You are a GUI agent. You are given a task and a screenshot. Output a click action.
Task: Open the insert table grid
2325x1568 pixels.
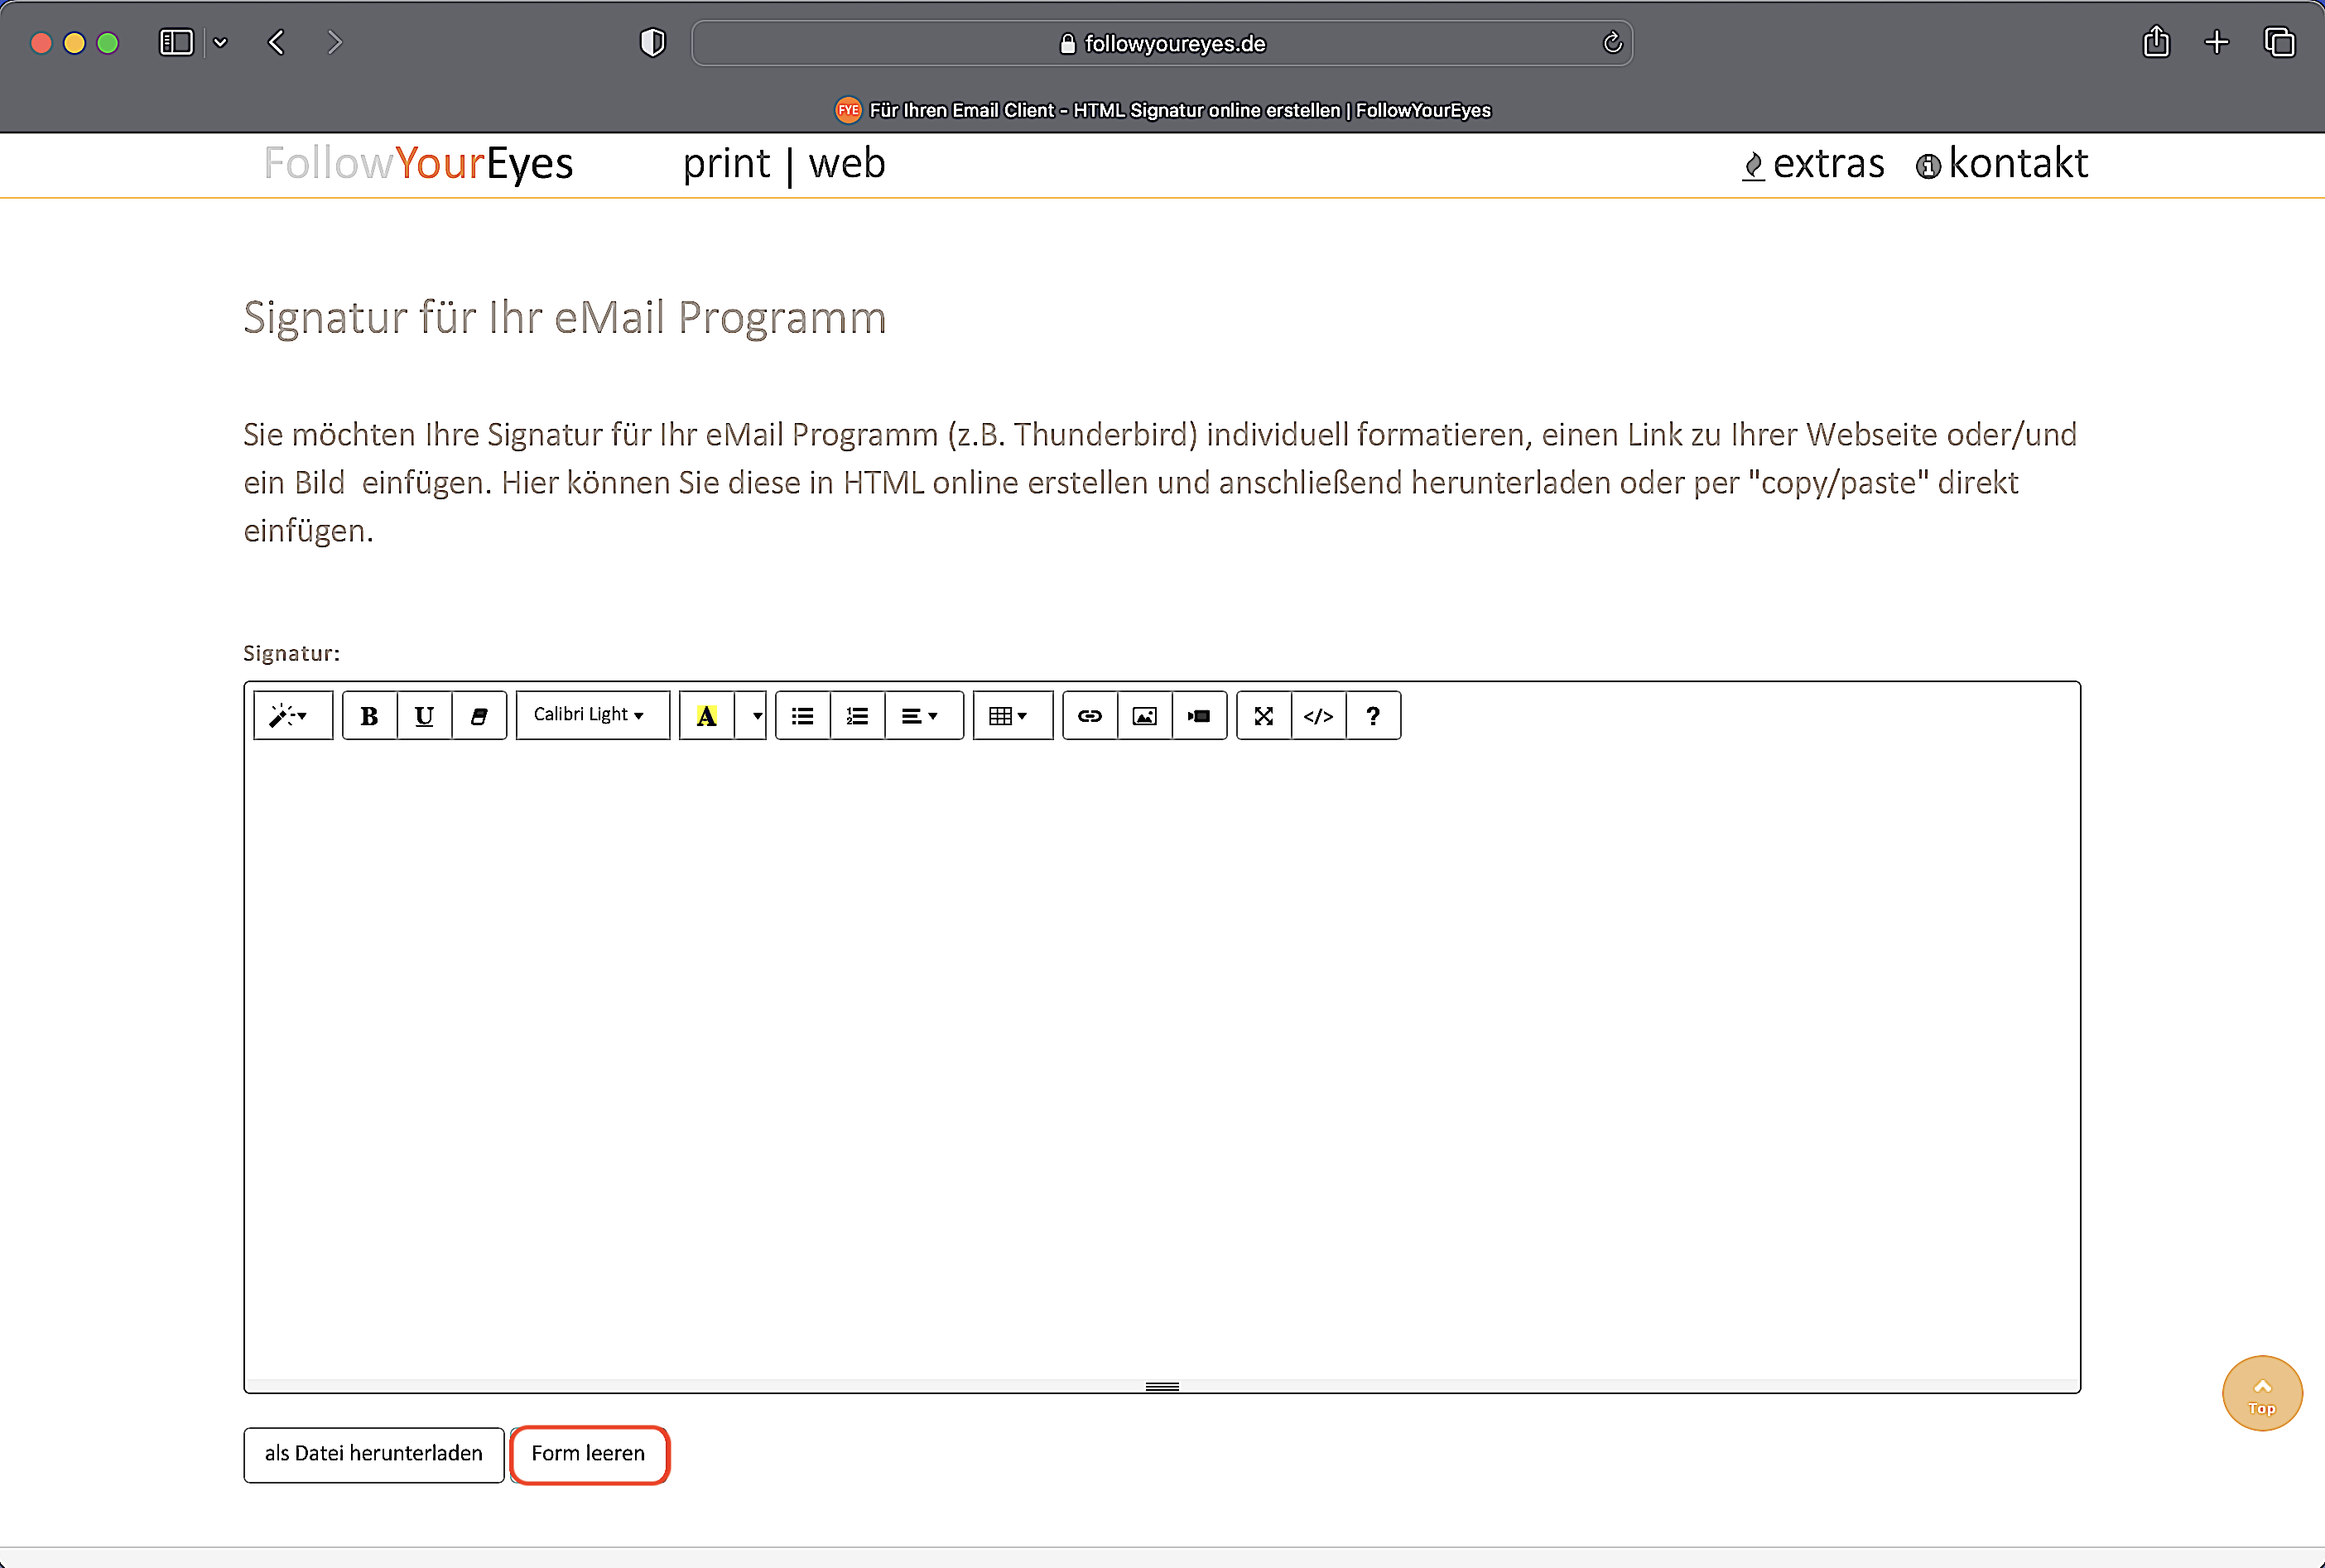click(x=1009, y=716)
